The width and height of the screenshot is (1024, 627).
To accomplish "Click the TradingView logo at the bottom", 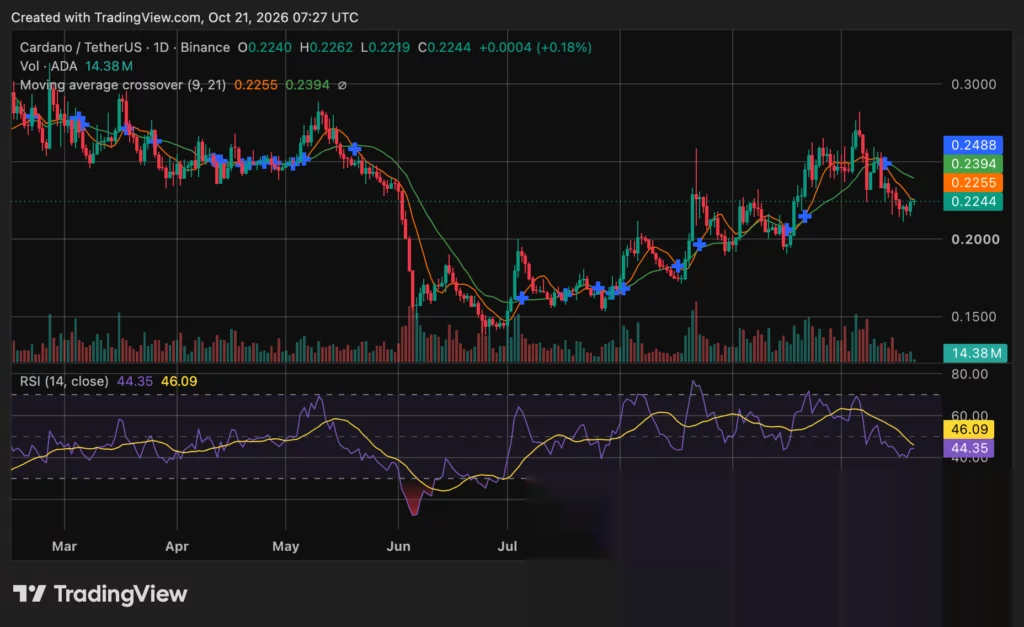I will click(x=100, y=594).
